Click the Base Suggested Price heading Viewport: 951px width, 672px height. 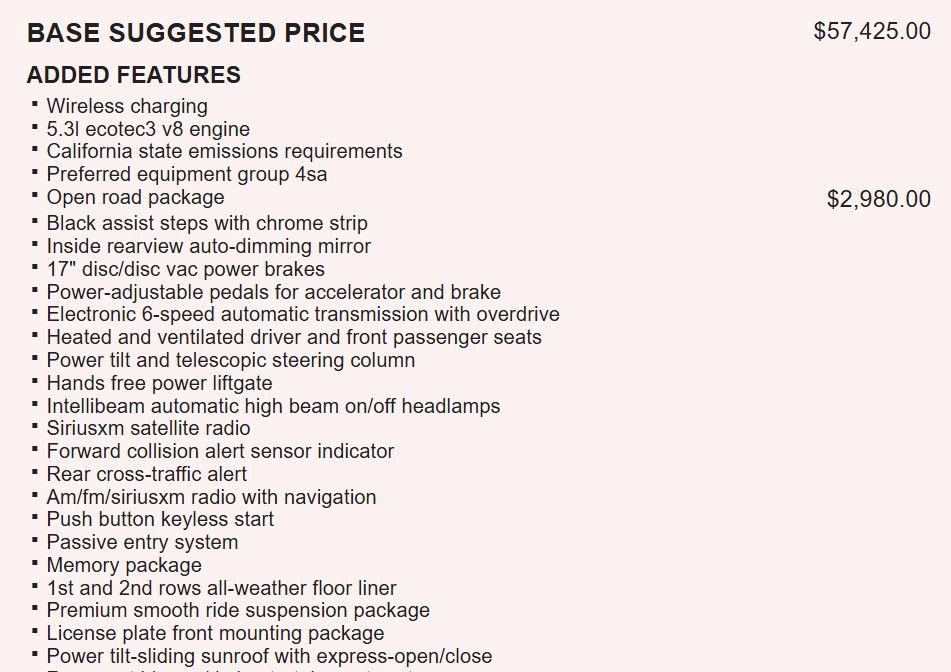tap(196, 33)
